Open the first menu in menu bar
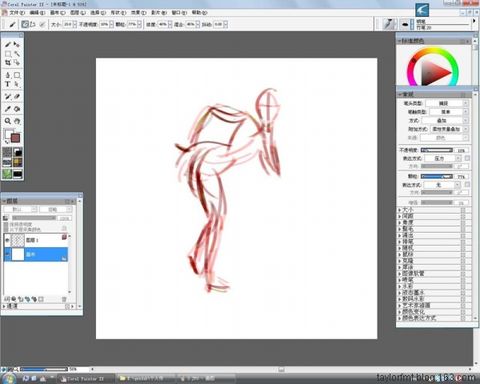Screen dimensions: 480x384 click(17, 12)
